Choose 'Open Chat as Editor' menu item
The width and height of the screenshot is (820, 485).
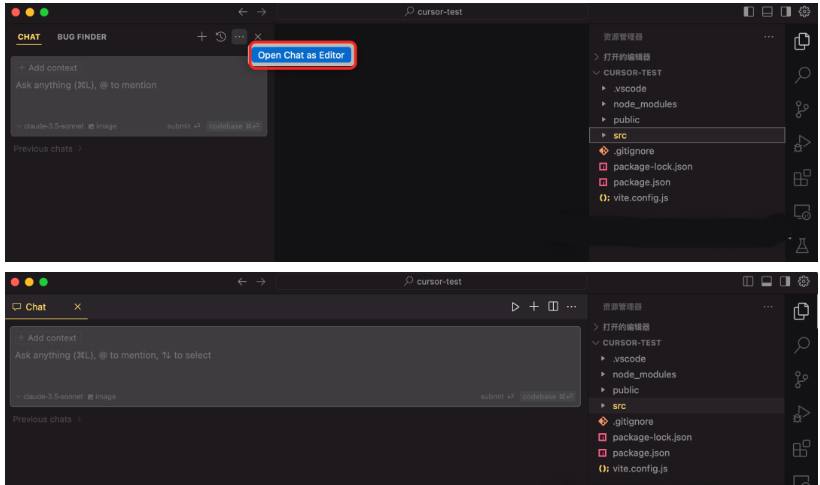302,56
